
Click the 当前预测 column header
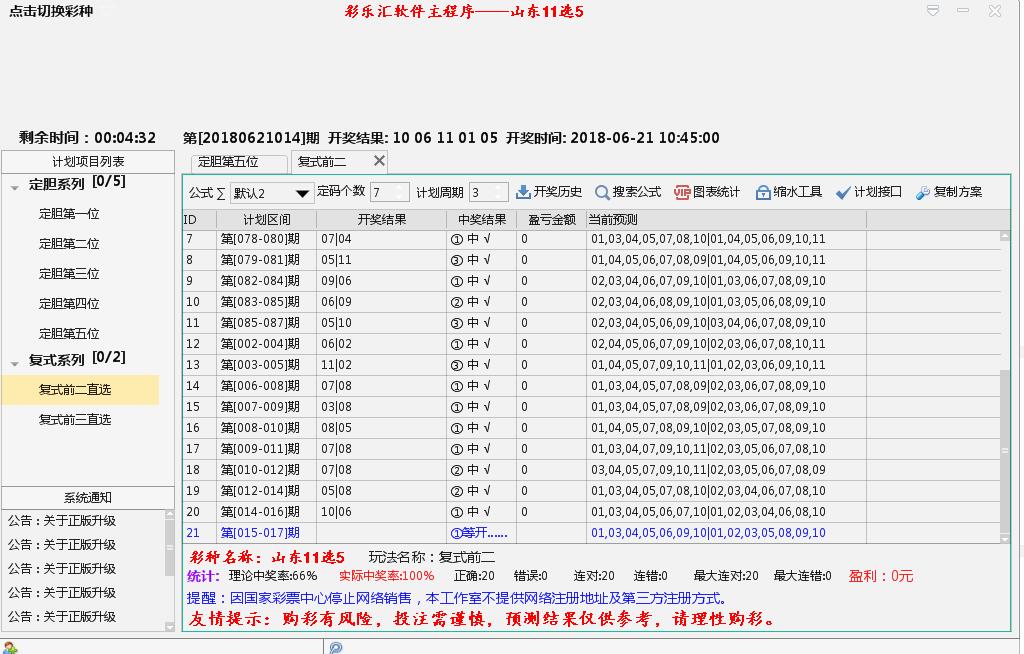pos(726,220)
